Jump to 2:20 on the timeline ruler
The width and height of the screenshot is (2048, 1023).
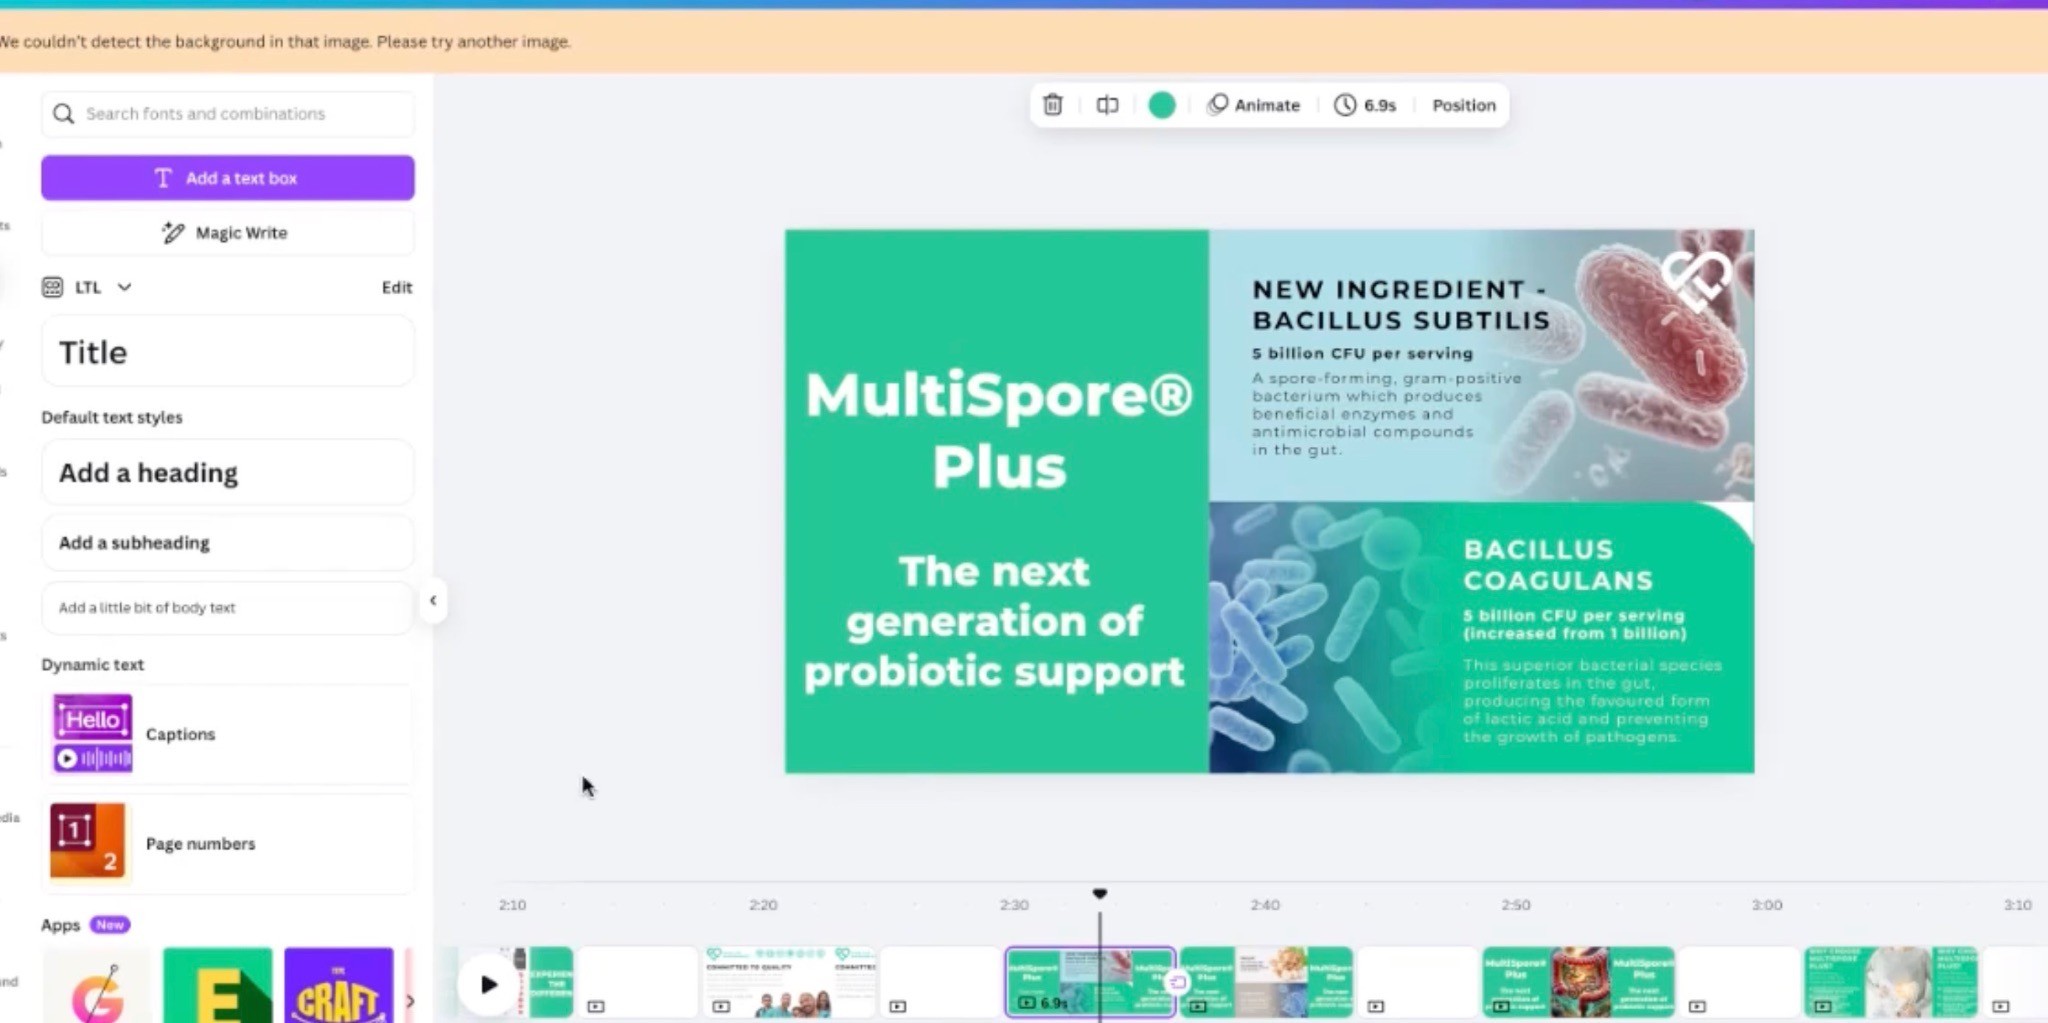(763, 905)
